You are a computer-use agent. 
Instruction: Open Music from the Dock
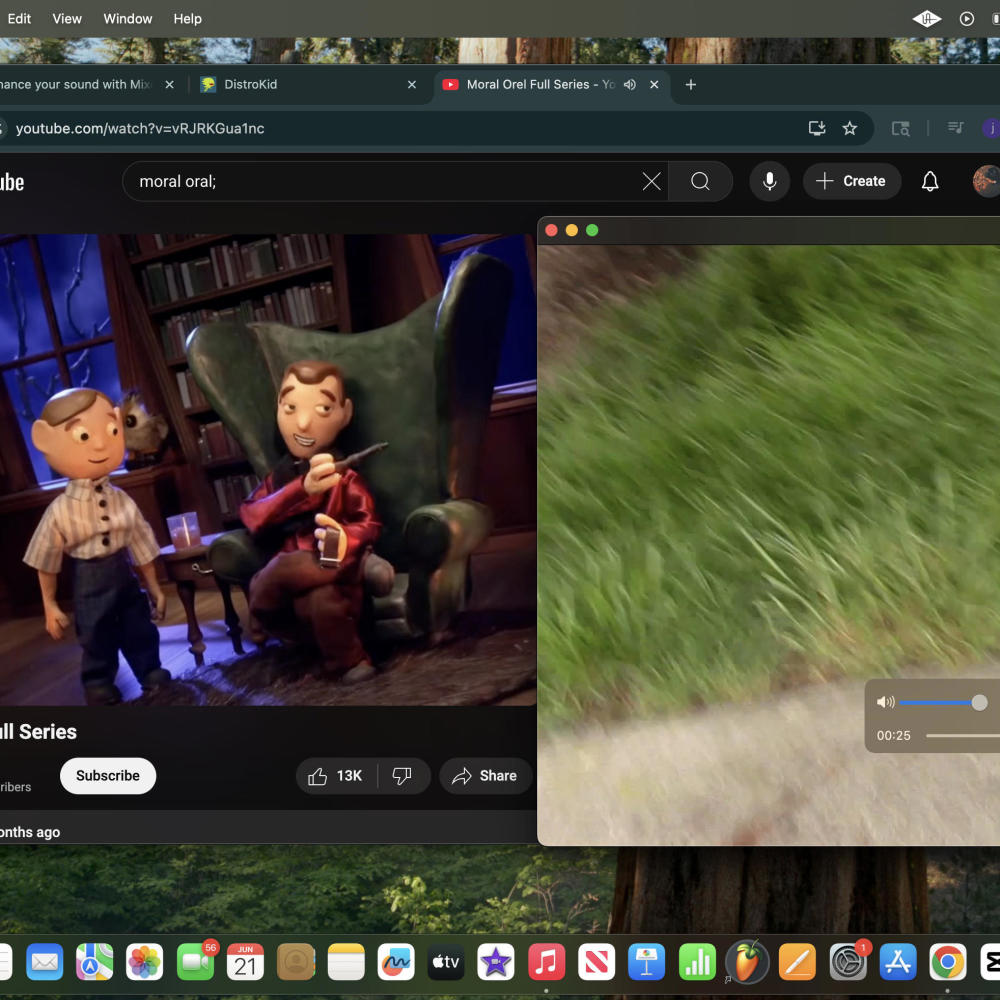click(547, 961)
